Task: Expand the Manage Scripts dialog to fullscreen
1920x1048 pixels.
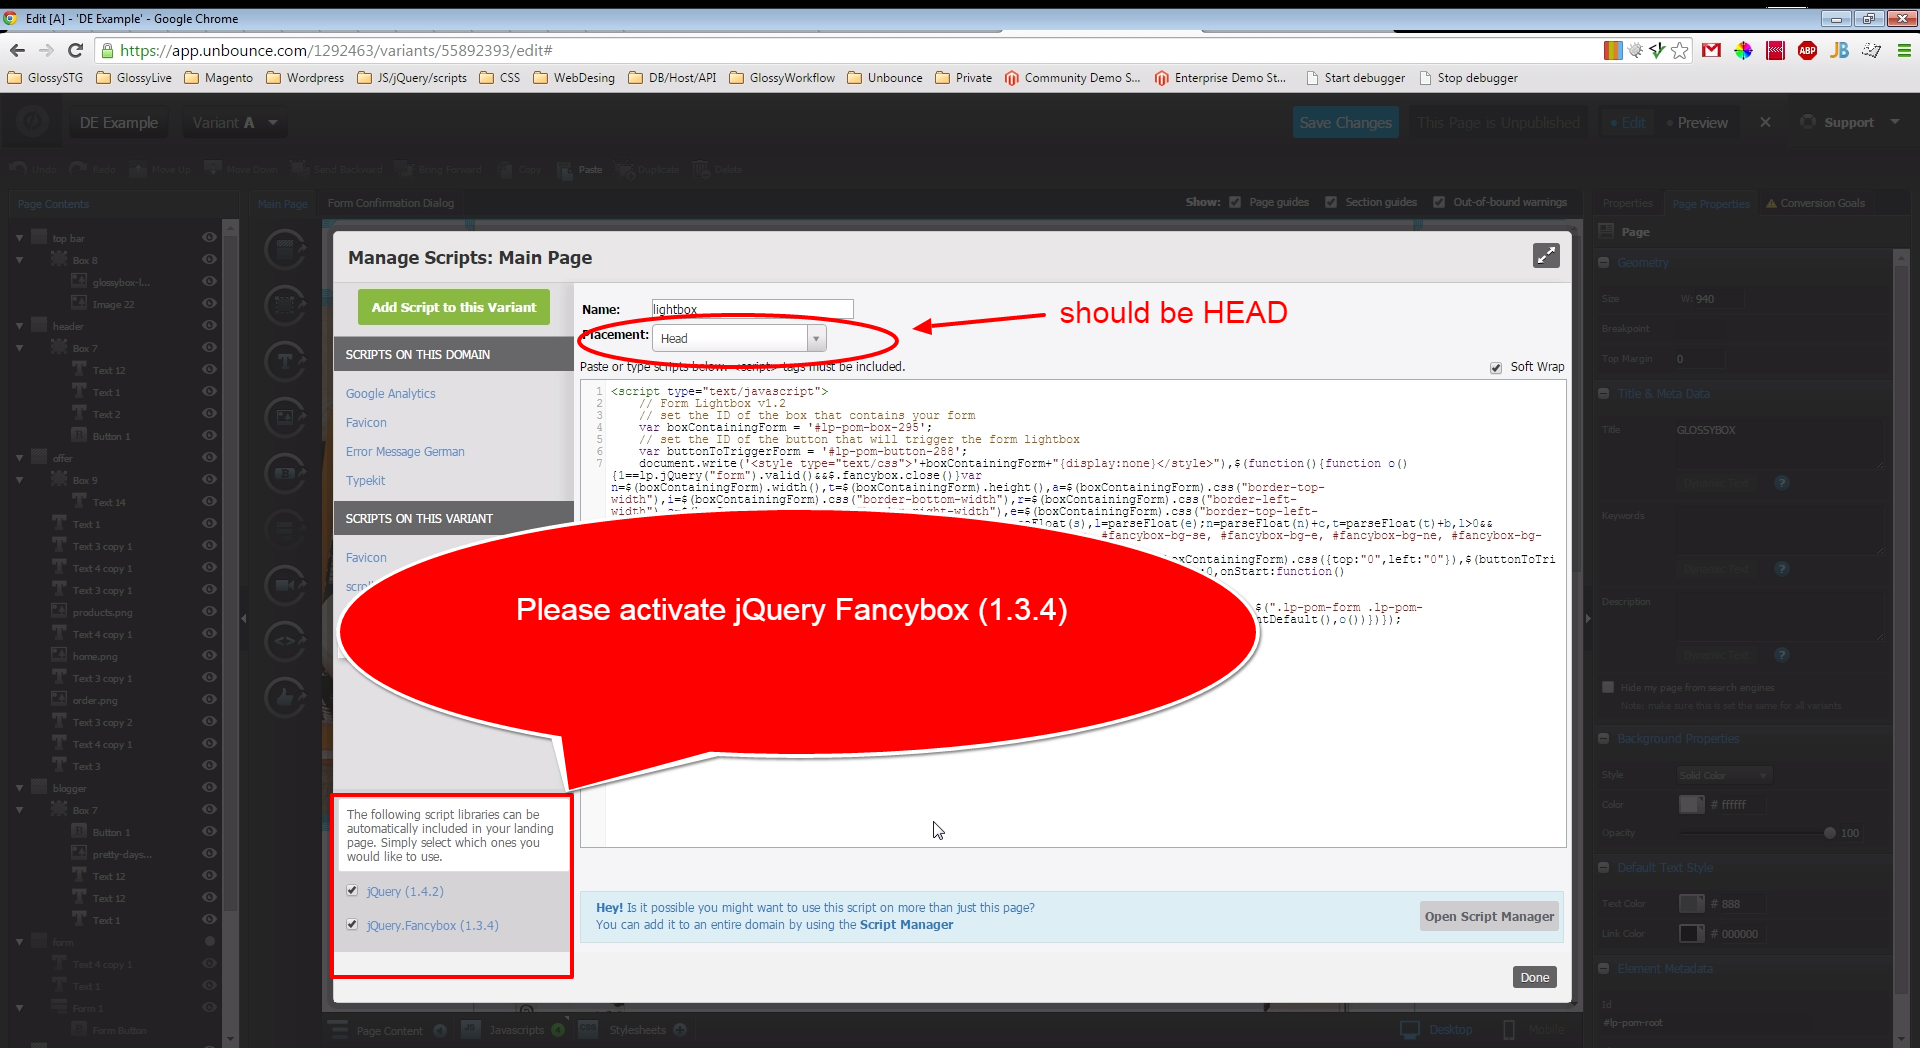Action: tap(1546, 256)
